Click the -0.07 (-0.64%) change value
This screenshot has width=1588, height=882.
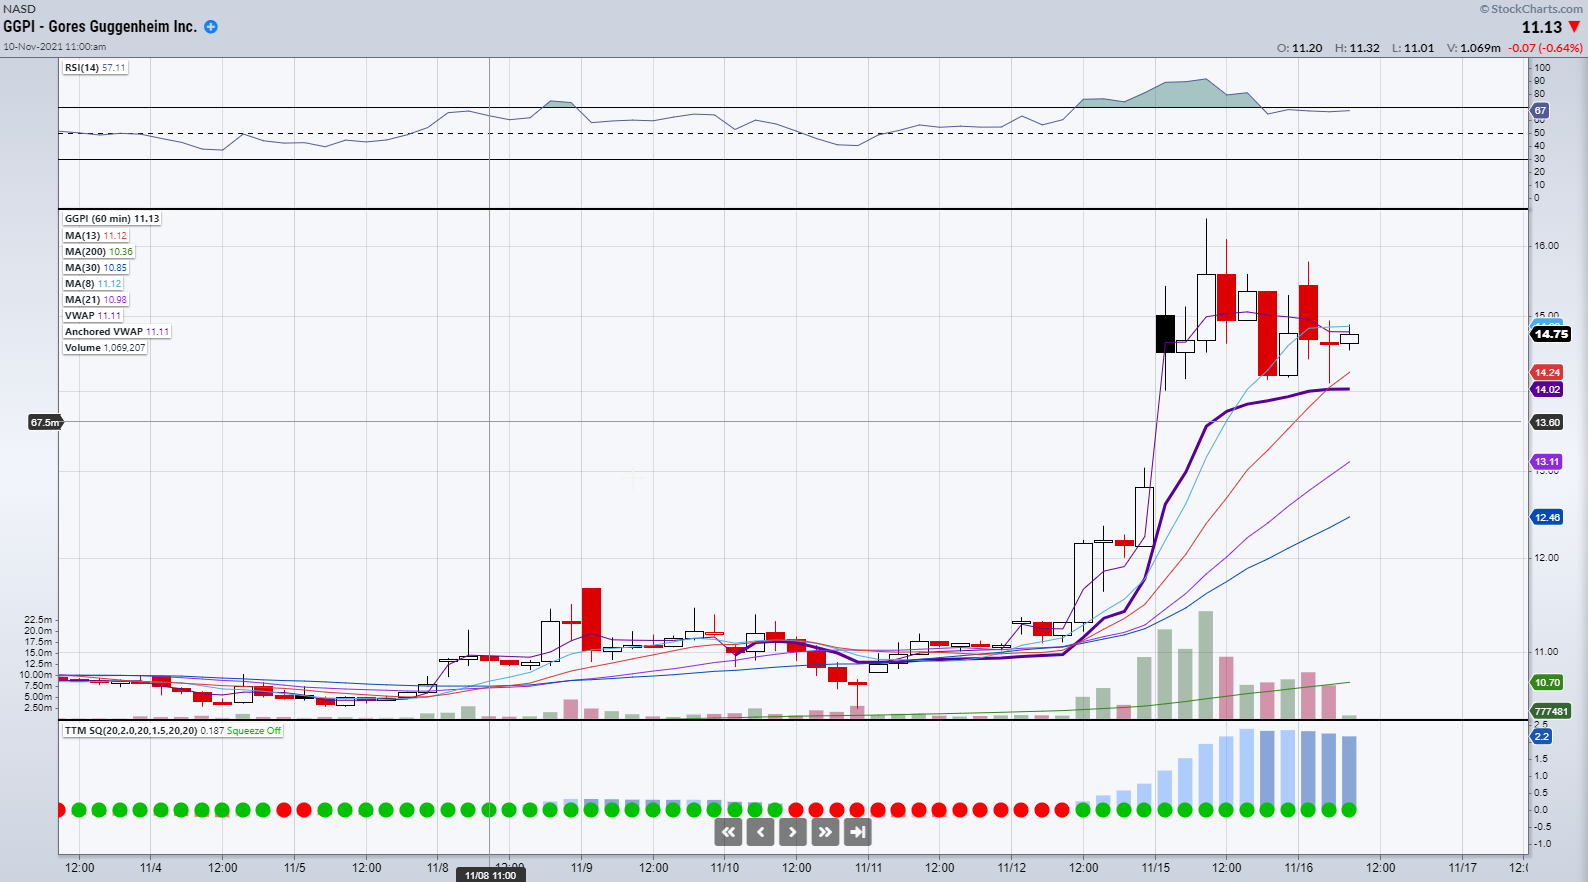1546,48
